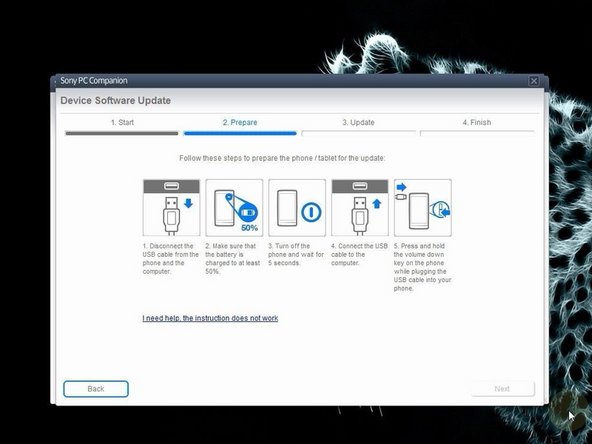Select the '2. Prepare' step tab
The height and width of the screenshot is (444, 592).
[240, 122]
